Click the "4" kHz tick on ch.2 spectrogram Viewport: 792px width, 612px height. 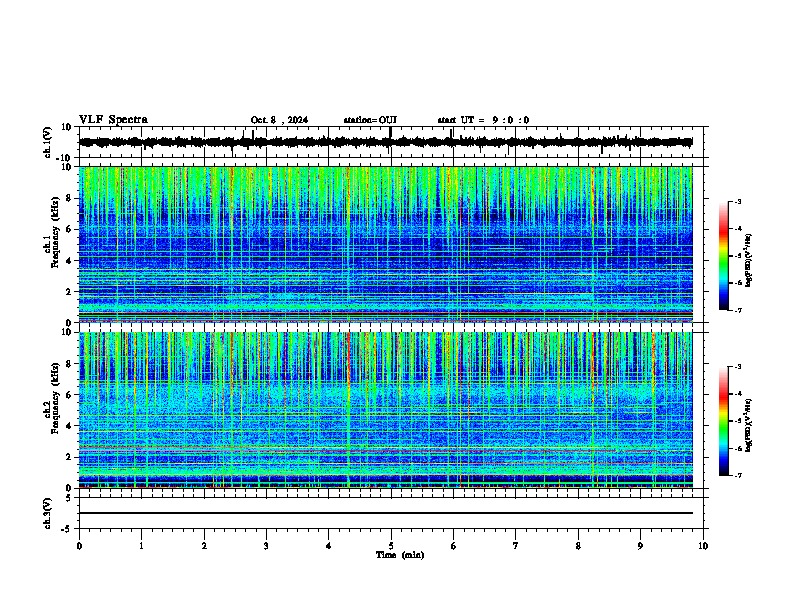click(x=70, y=426)
